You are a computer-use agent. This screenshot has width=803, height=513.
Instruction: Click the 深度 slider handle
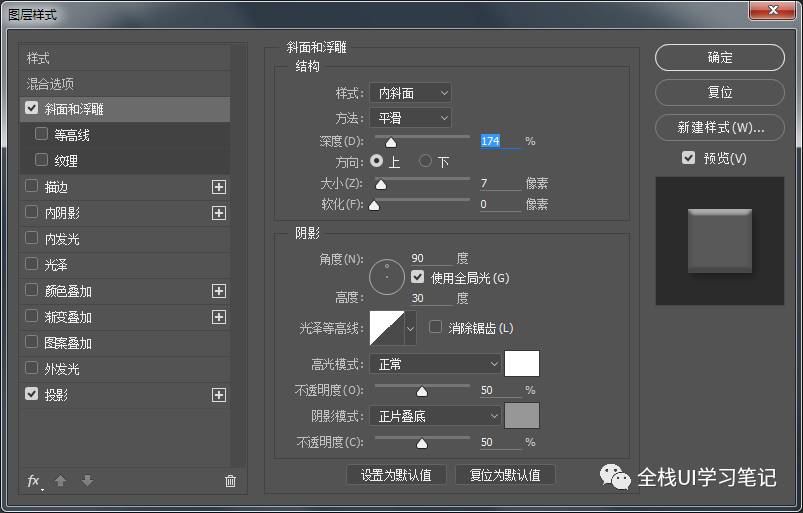point(391,142)
